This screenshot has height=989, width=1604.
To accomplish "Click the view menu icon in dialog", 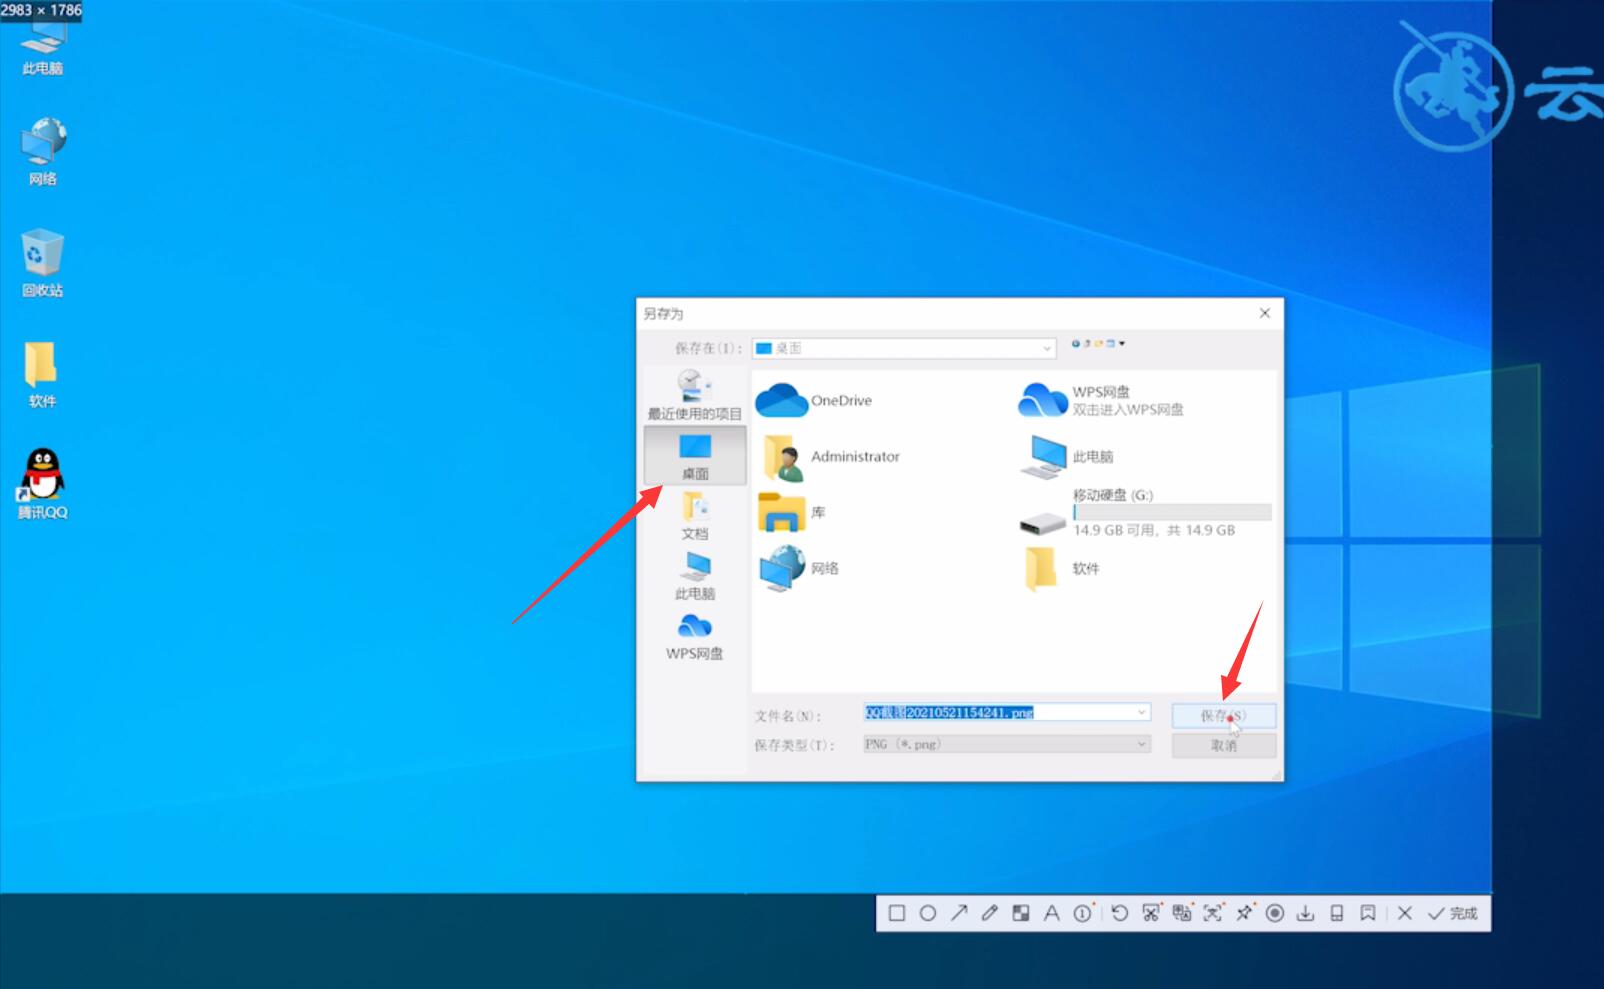I will pos(1110,343).
